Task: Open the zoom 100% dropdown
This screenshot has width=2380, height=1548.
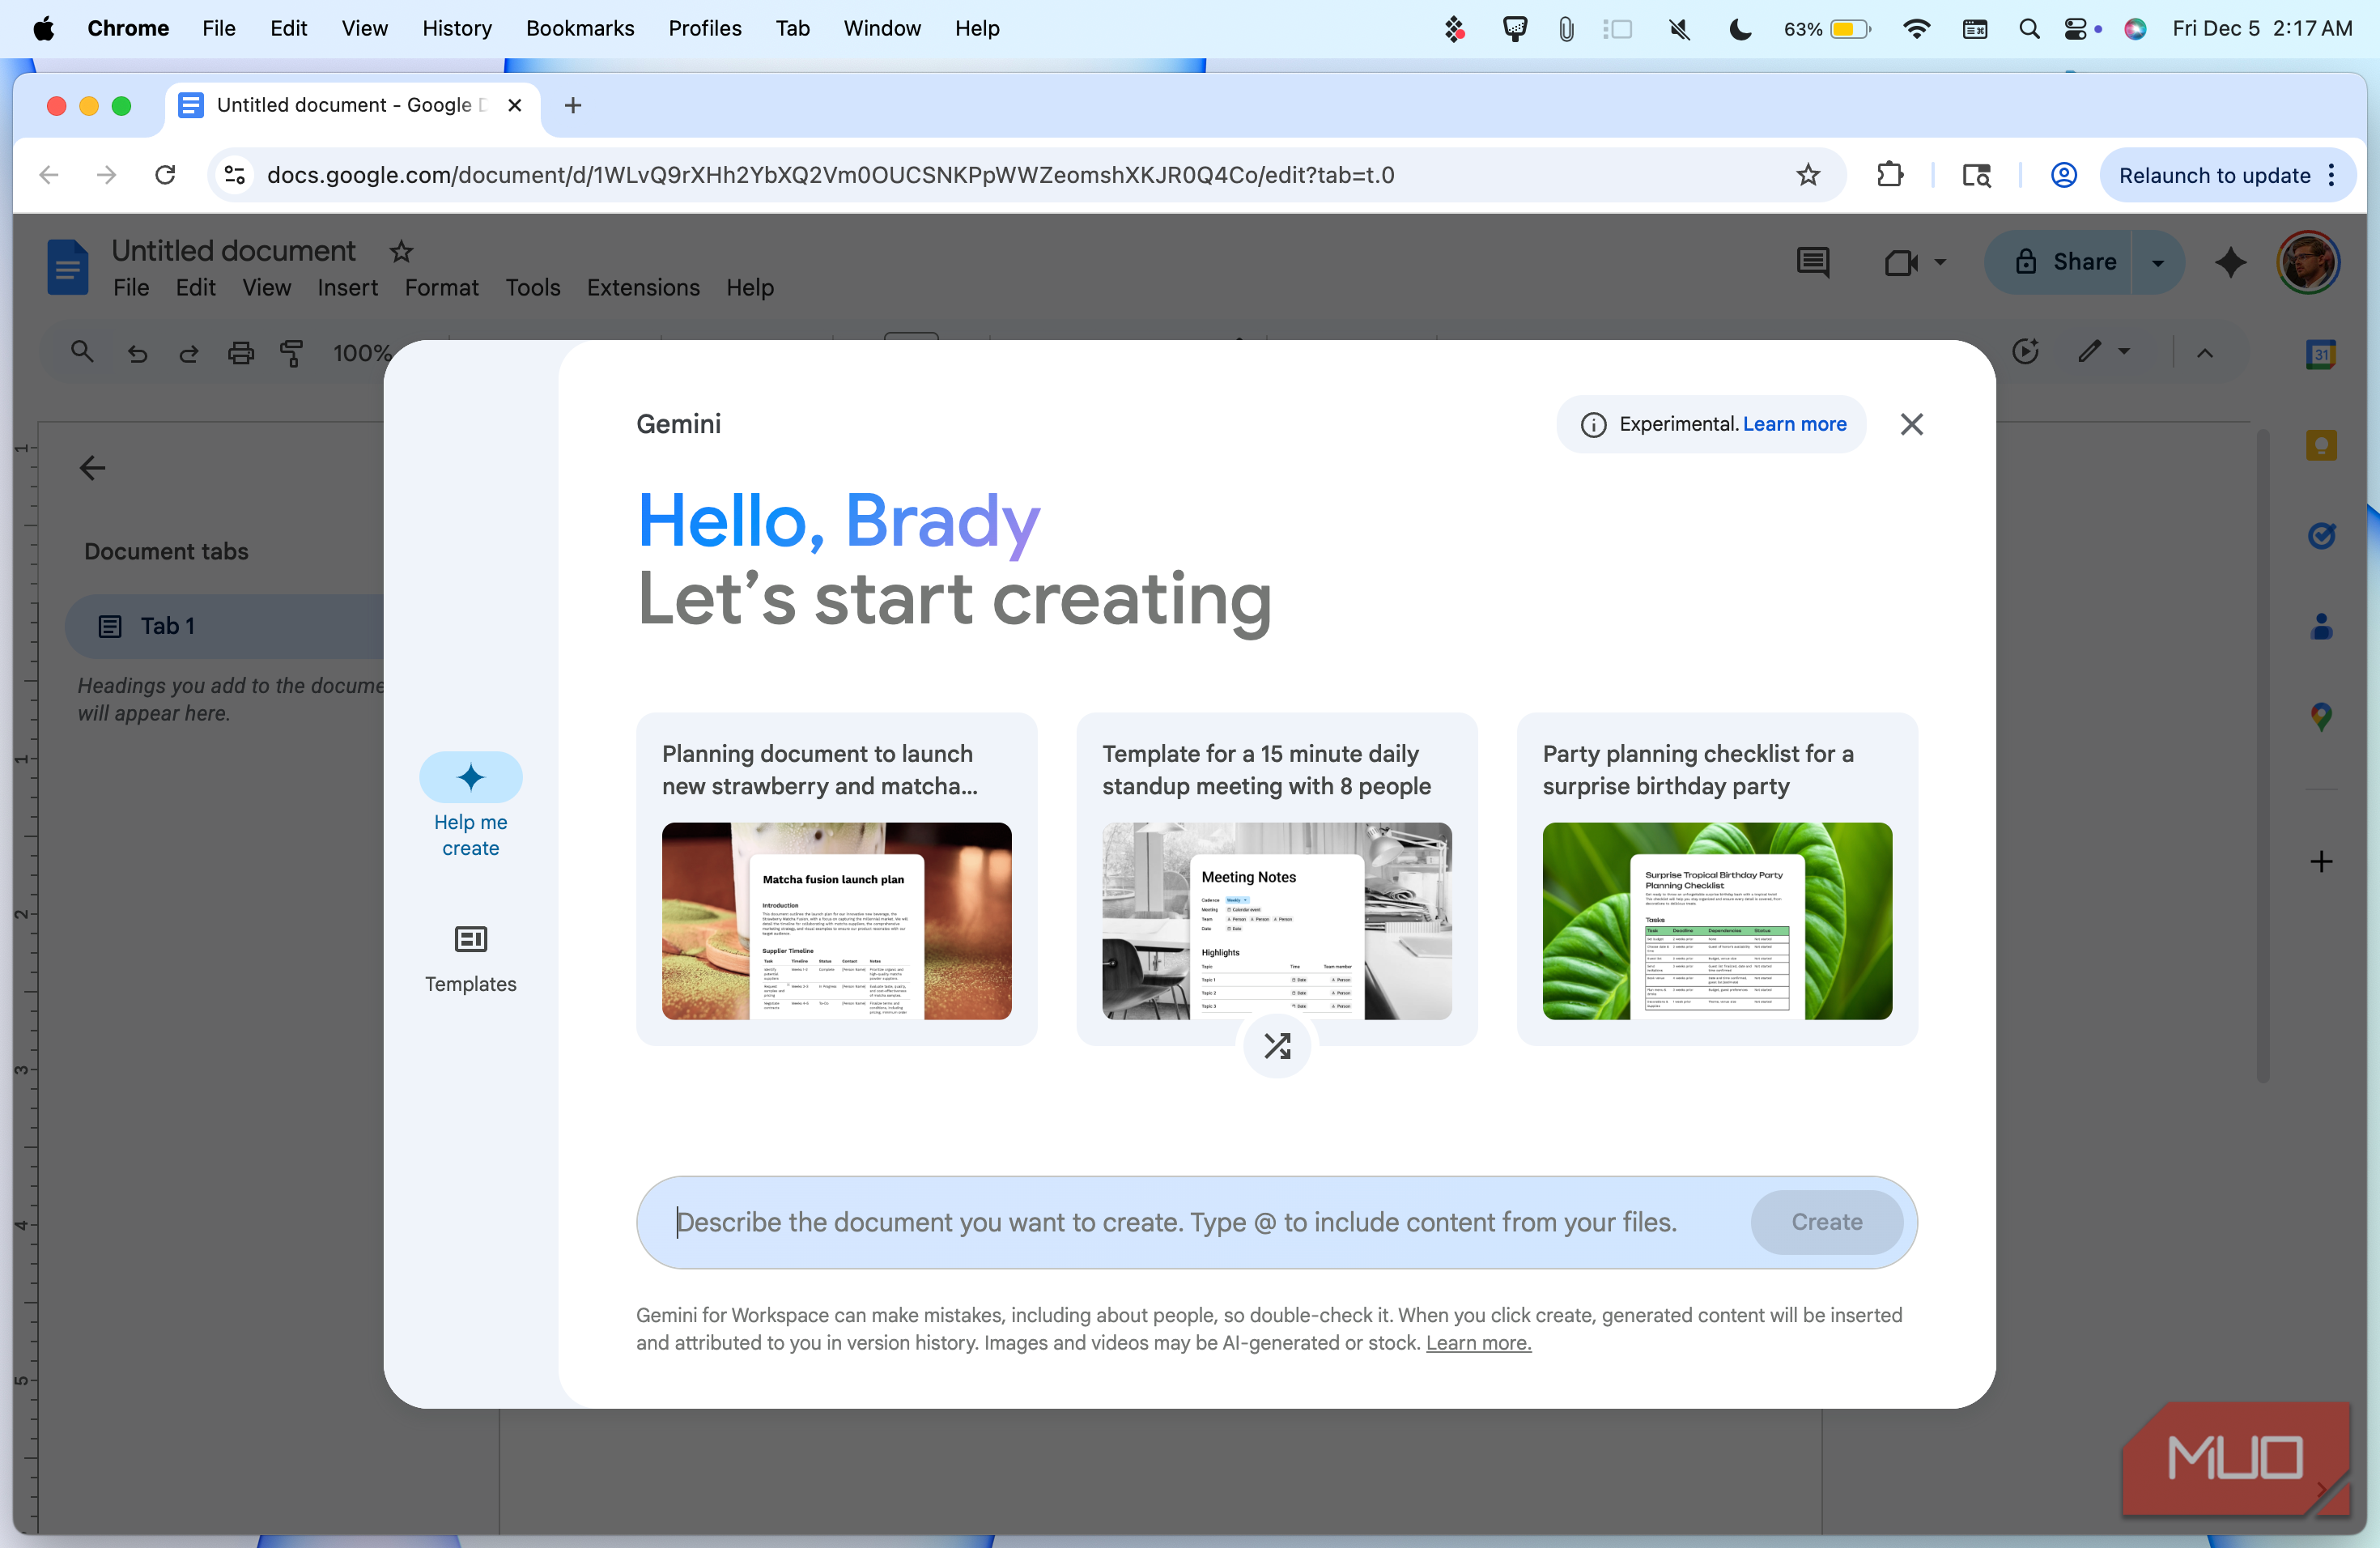Action: tap(362, 353)
